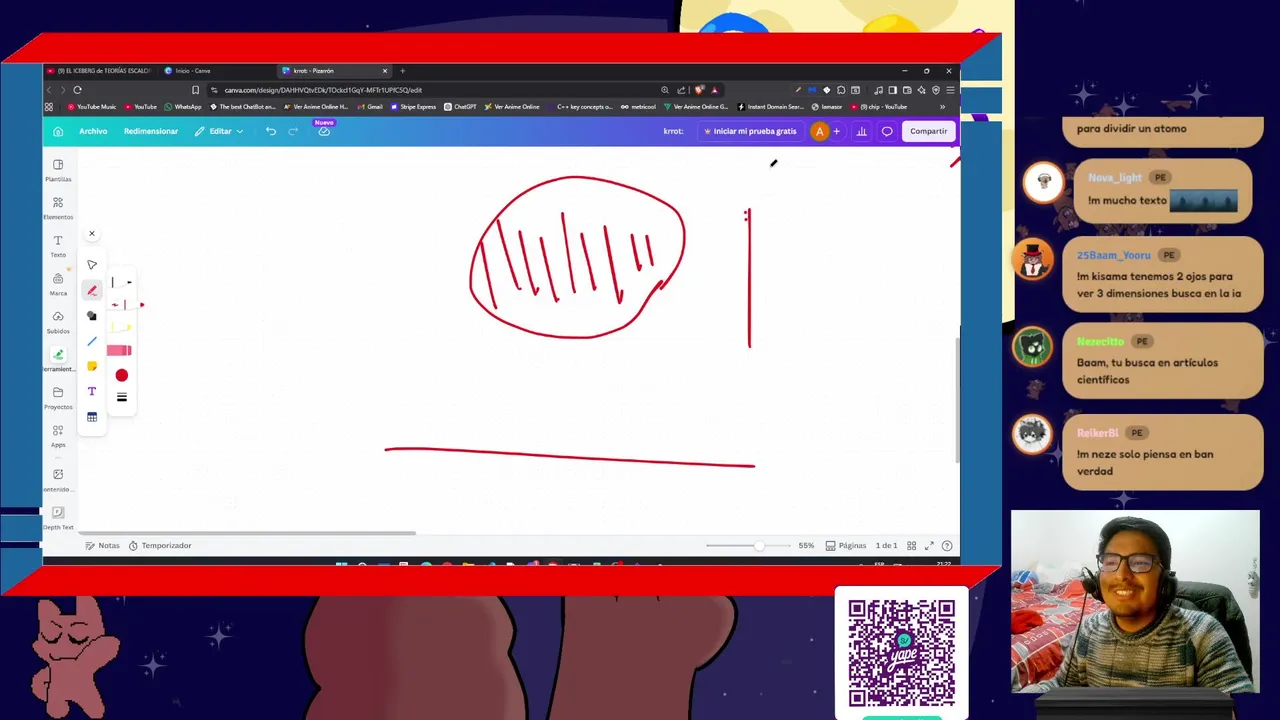Open Stripe Express bookmark
Image resolution: width=1280 pixels, height=720 pixels.
click(x=414, y=107)
